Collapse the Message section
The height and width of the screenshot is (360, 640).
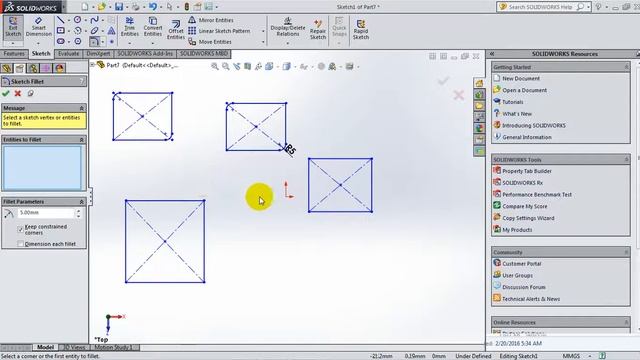tap(81, 108)
